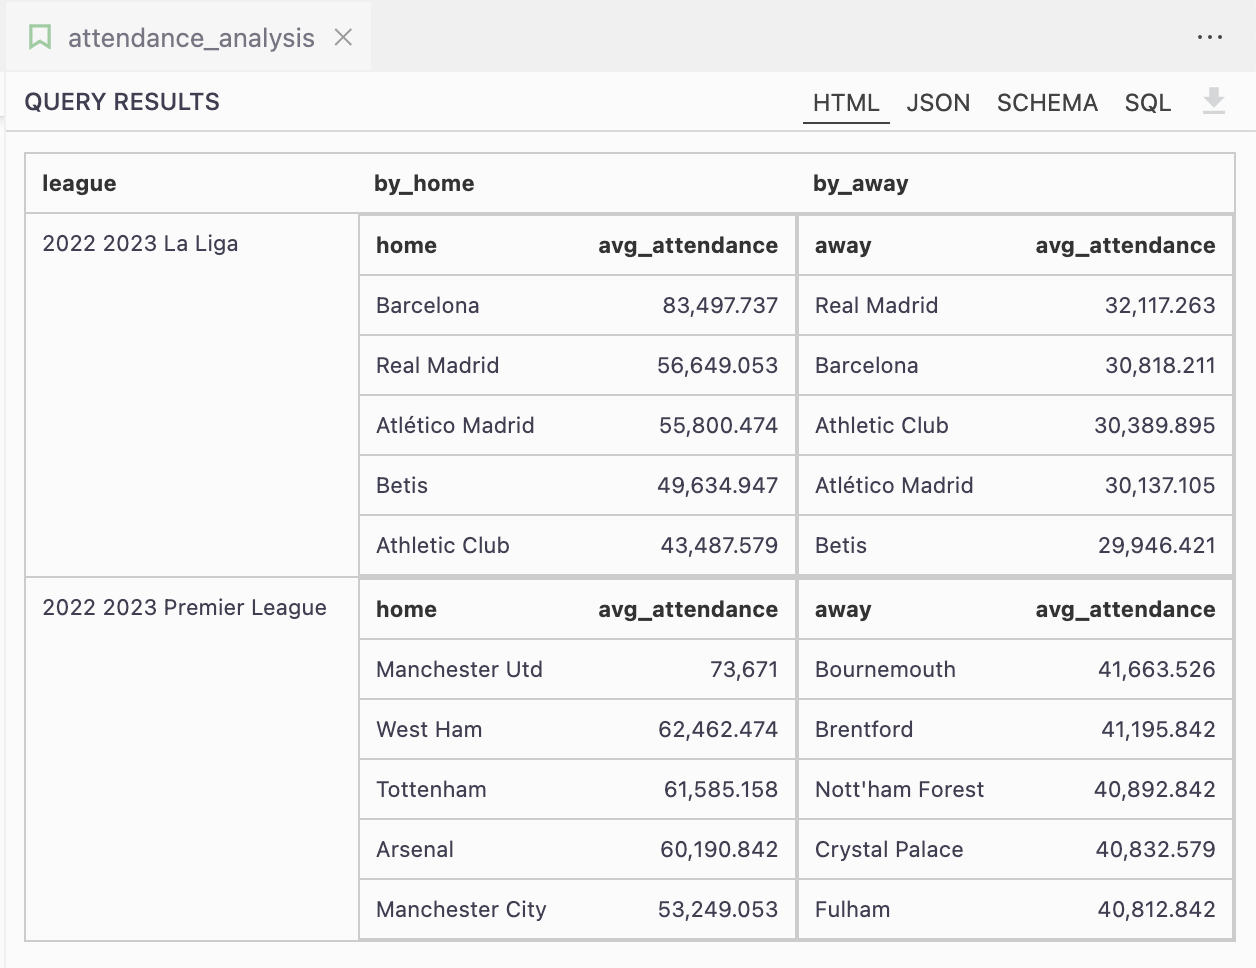Select the 2022 2023 Premier League cell
This screenshot has width=1256, height=968.
click(184, 607)
